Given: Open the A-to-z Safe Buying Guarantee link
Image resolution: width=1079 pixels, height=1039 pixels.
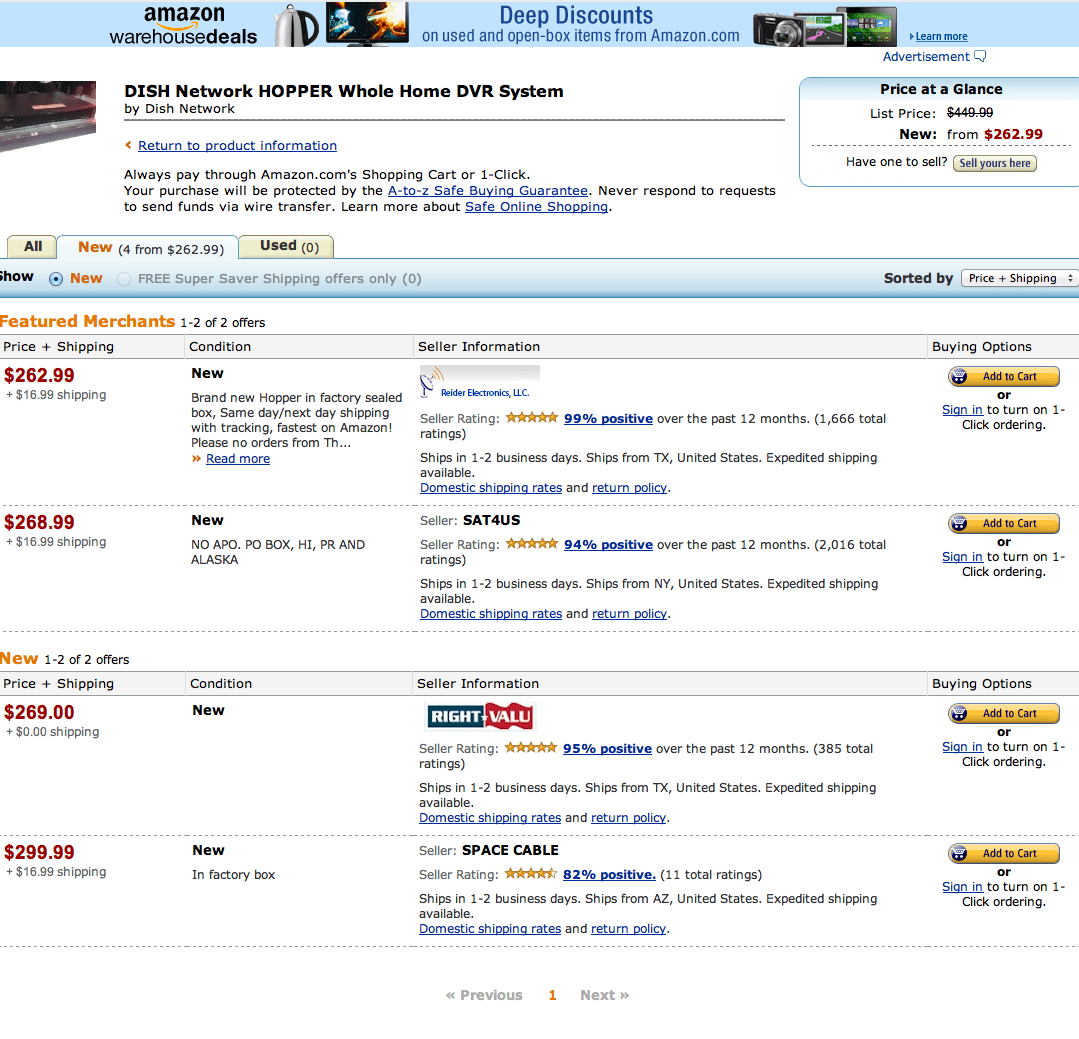Looking at the screenshot, I should [487, 191].
